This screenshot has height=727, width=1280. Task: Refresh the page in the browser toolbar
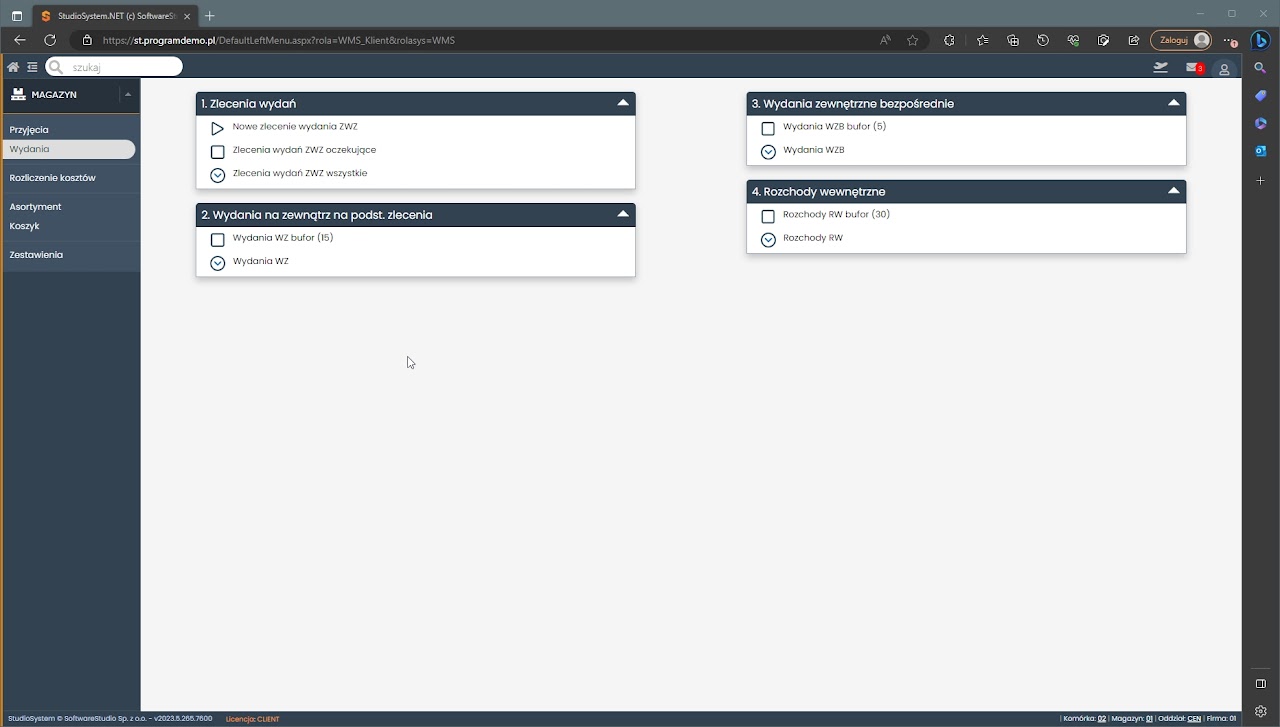pyautogui.click(x=50, y=40)
